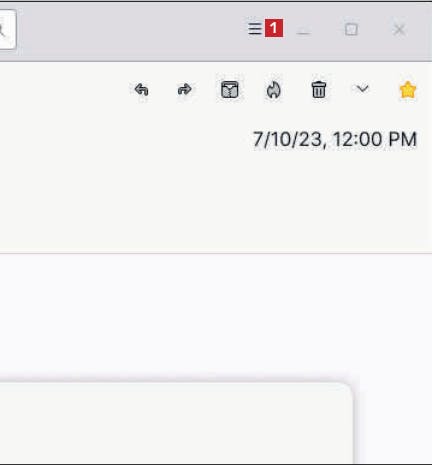
Task: Close the Thunderbird window
Action: (x=399, y=30)
